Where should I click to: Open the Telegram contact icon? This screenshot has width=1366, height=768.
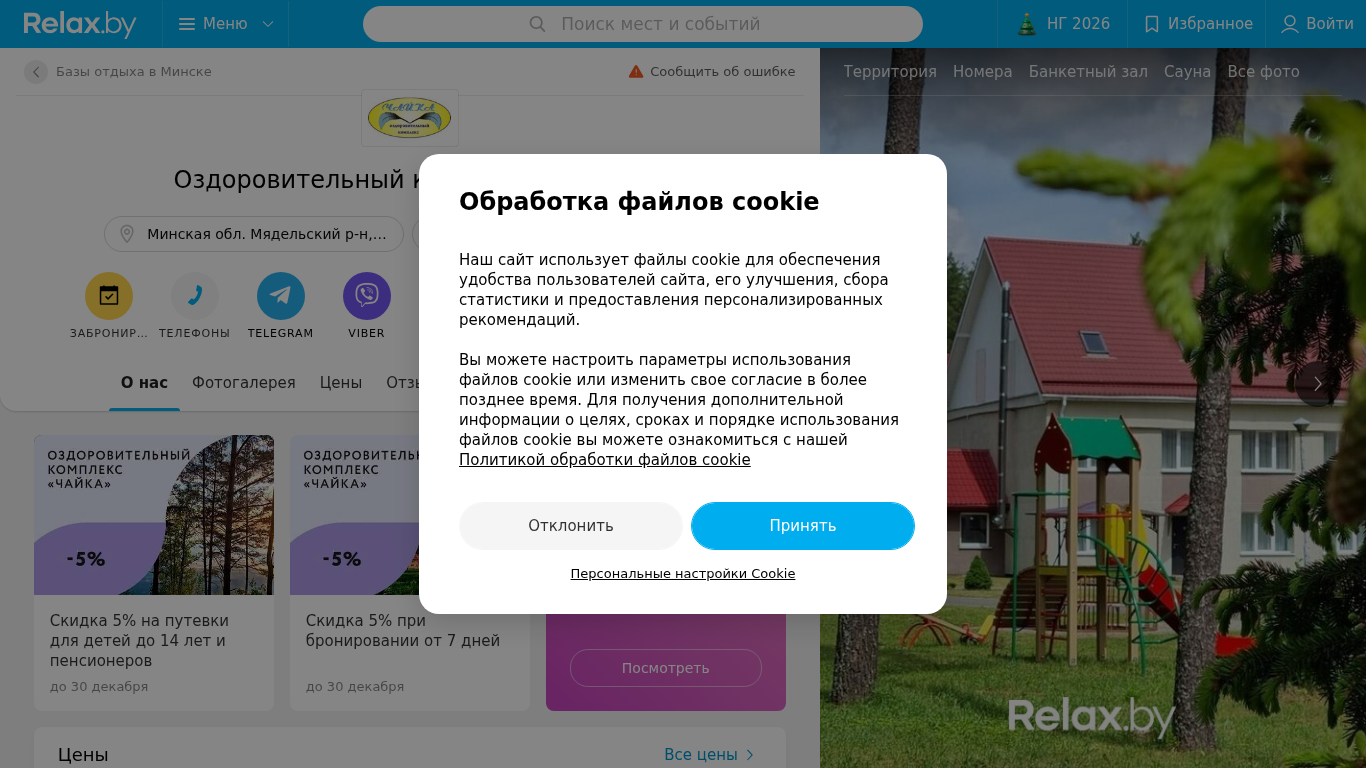pyautogui.click(x=281, y=296)
